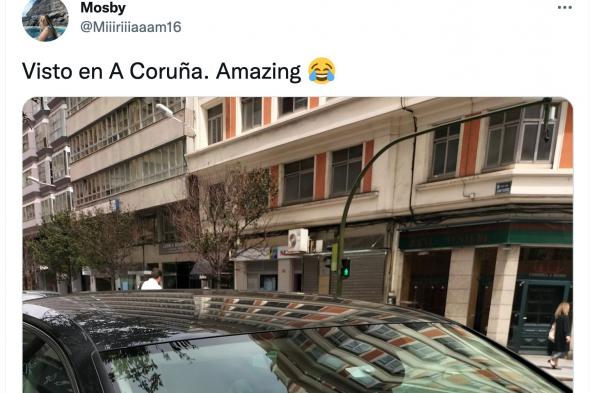Click the word 'Amazing' in the tweet

pos(259,71)
